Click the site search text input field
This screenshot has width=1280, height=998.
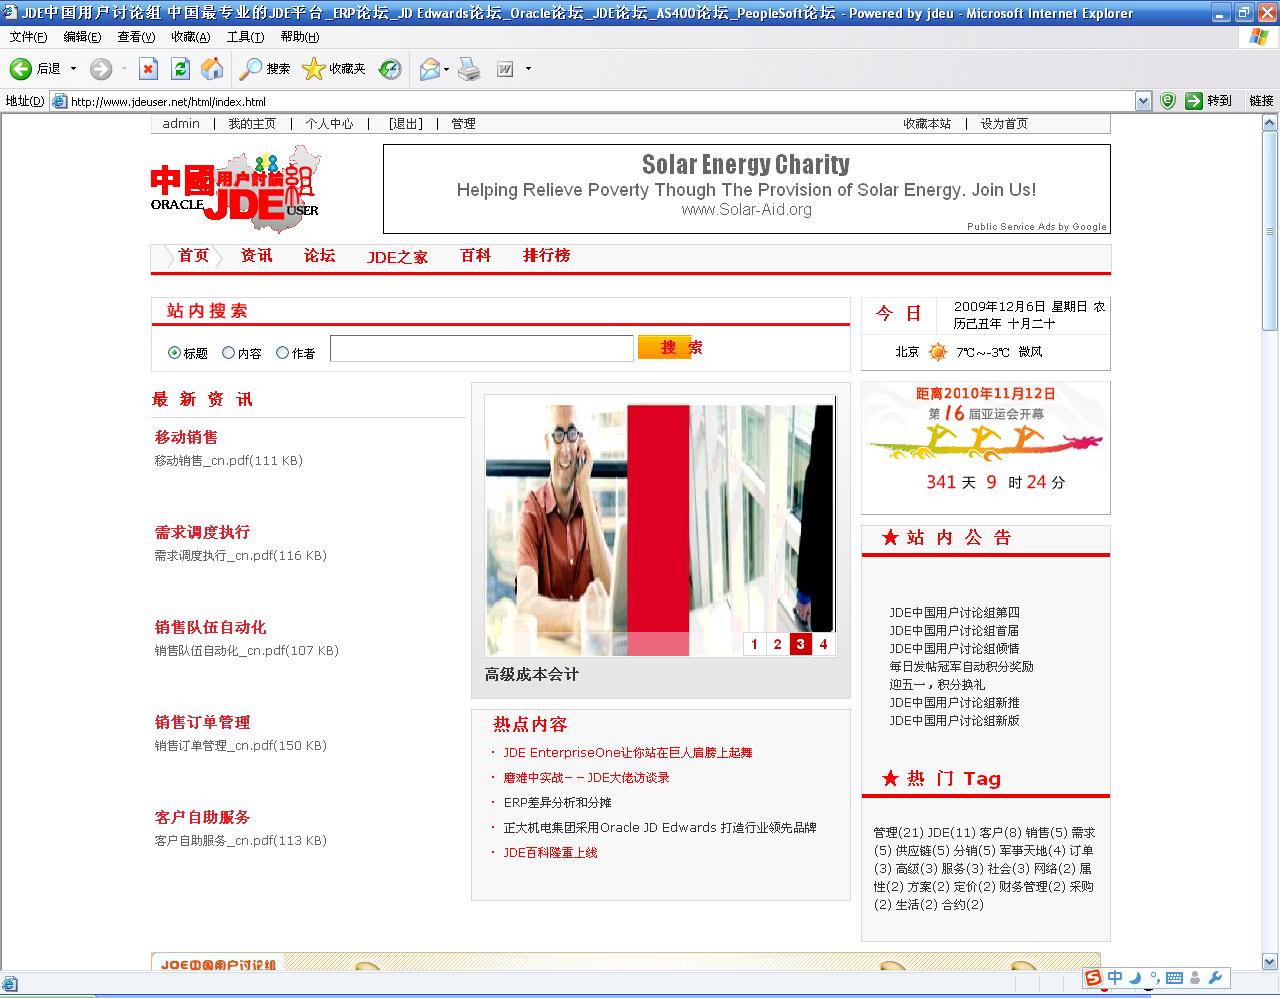(482, 348)
